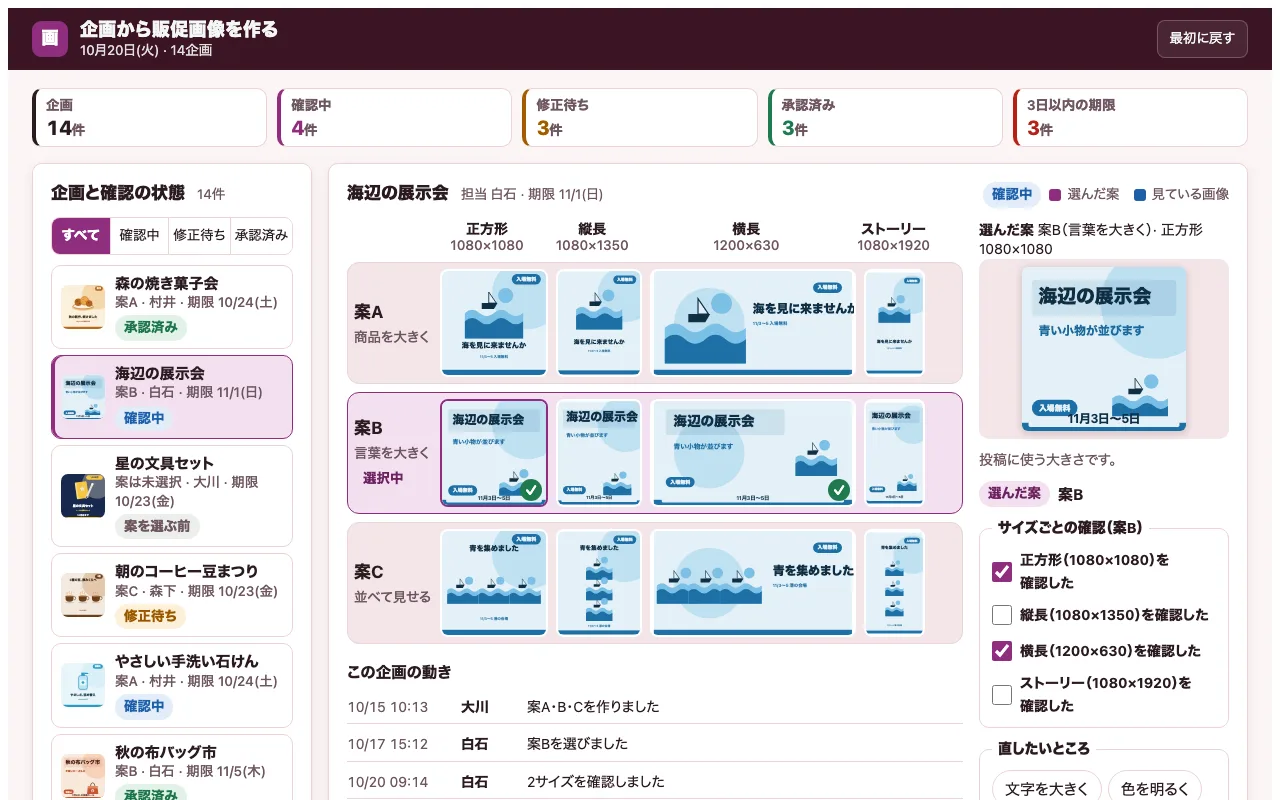Screen dimensions: 1280x800
Task: Open 朝のコーヒー豆まつり thumbnail icon
Action: point(83,595)
